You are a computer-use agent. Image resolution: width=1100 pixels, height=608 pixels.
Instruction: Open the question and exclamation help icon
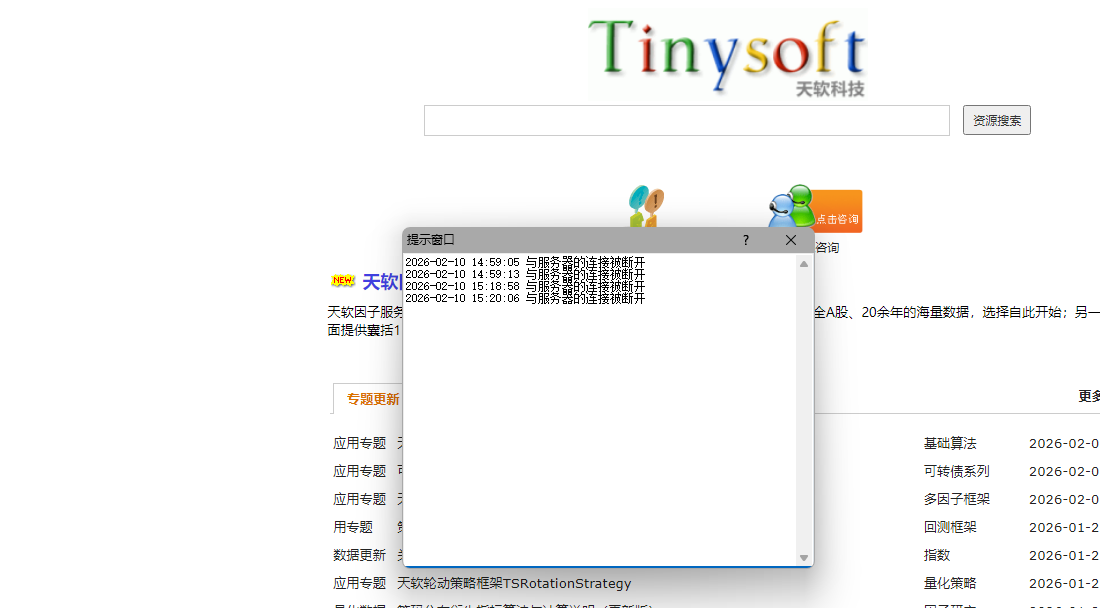click(x=646, y=206)
